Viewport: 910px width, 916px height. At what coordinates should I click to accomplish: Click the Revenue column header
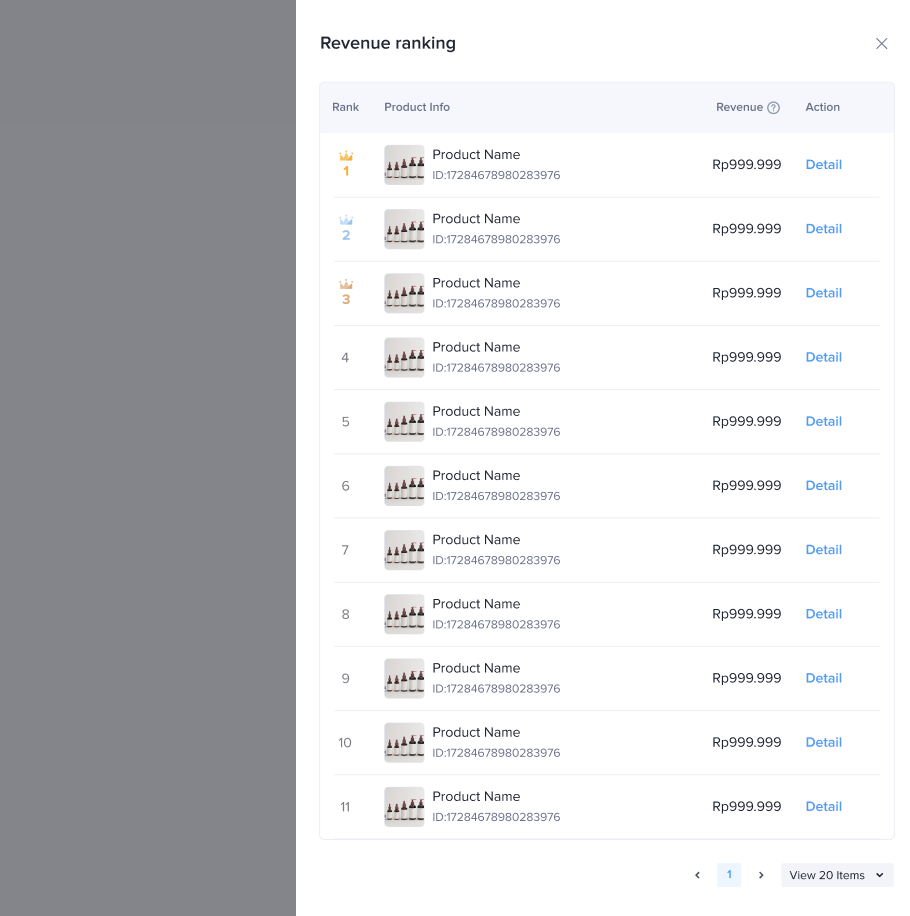[x=739, y=107]
